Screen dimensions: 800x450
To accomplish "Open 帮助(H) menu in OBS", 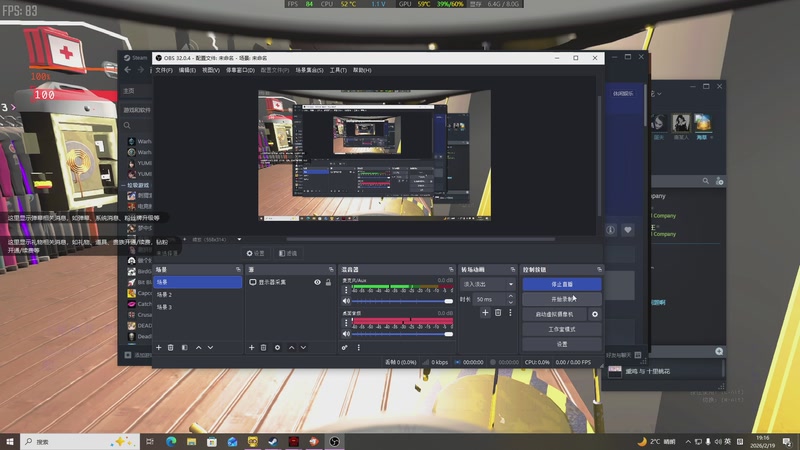I will pyautogui.click(x=362, y=70).
